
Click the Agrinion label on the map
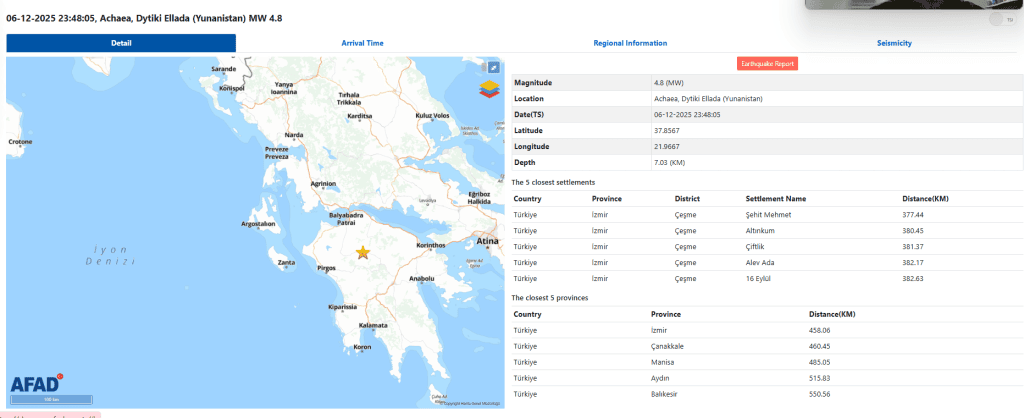323,184
